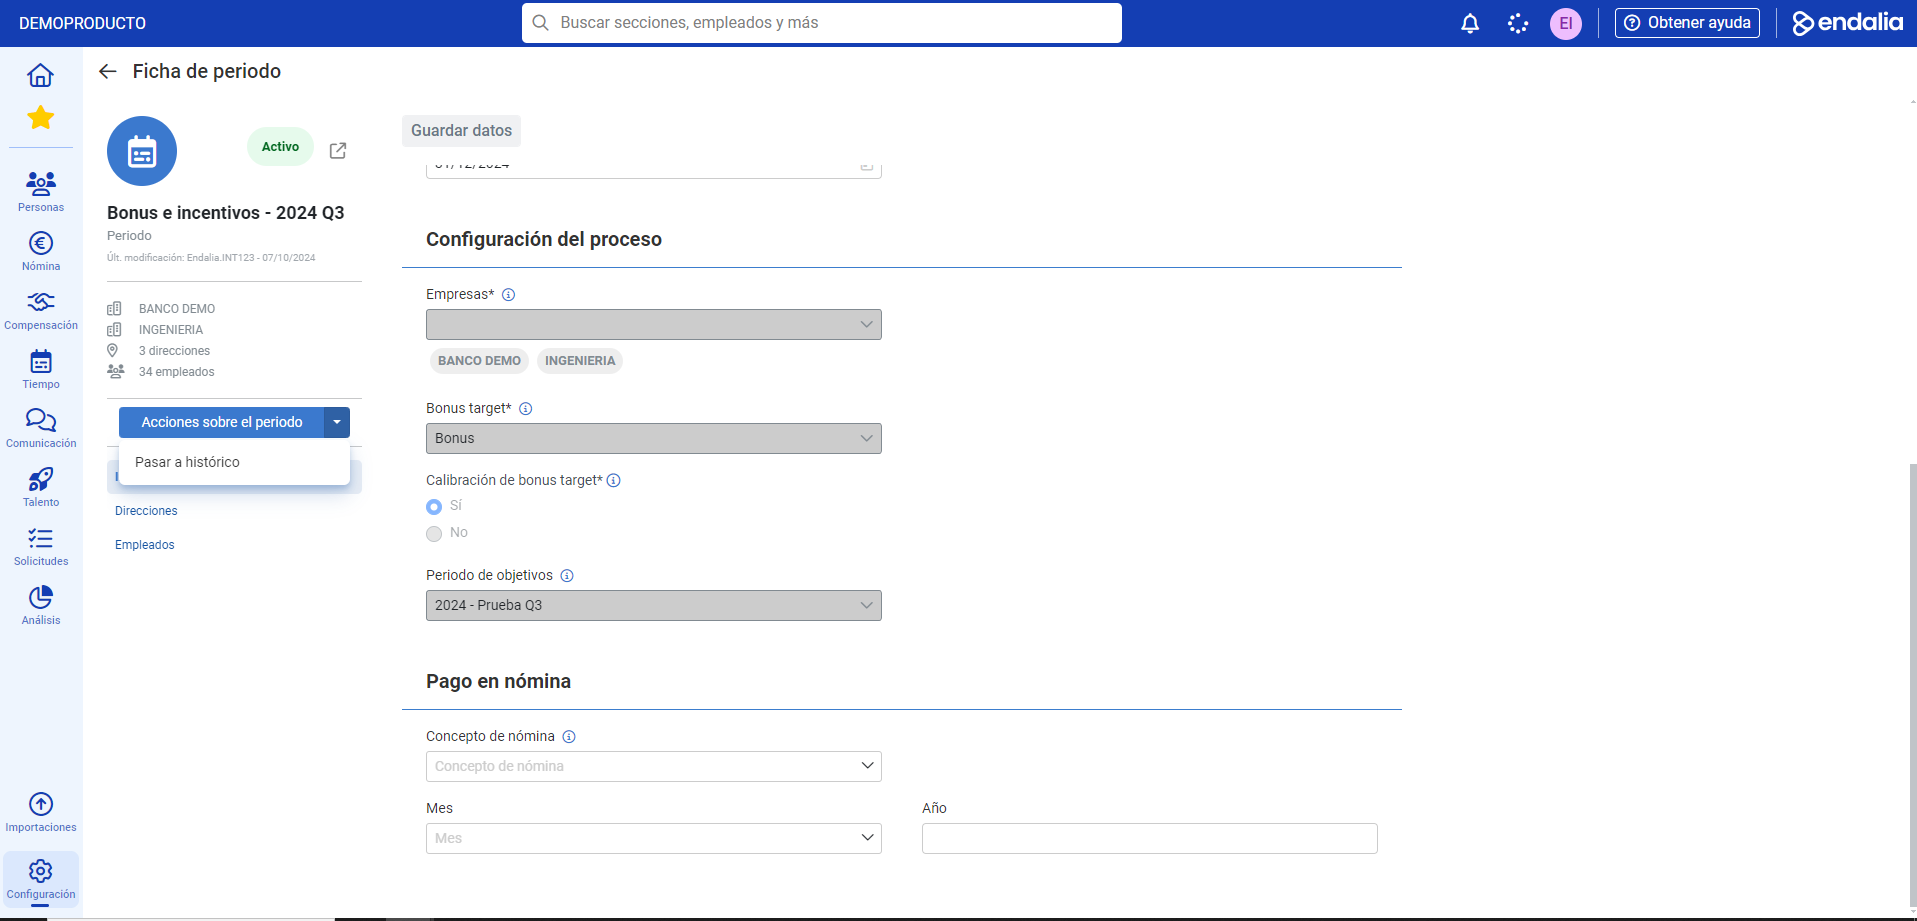1917x921 pixels.
Task: Open the Análisis section
Action: pos(41,605)
